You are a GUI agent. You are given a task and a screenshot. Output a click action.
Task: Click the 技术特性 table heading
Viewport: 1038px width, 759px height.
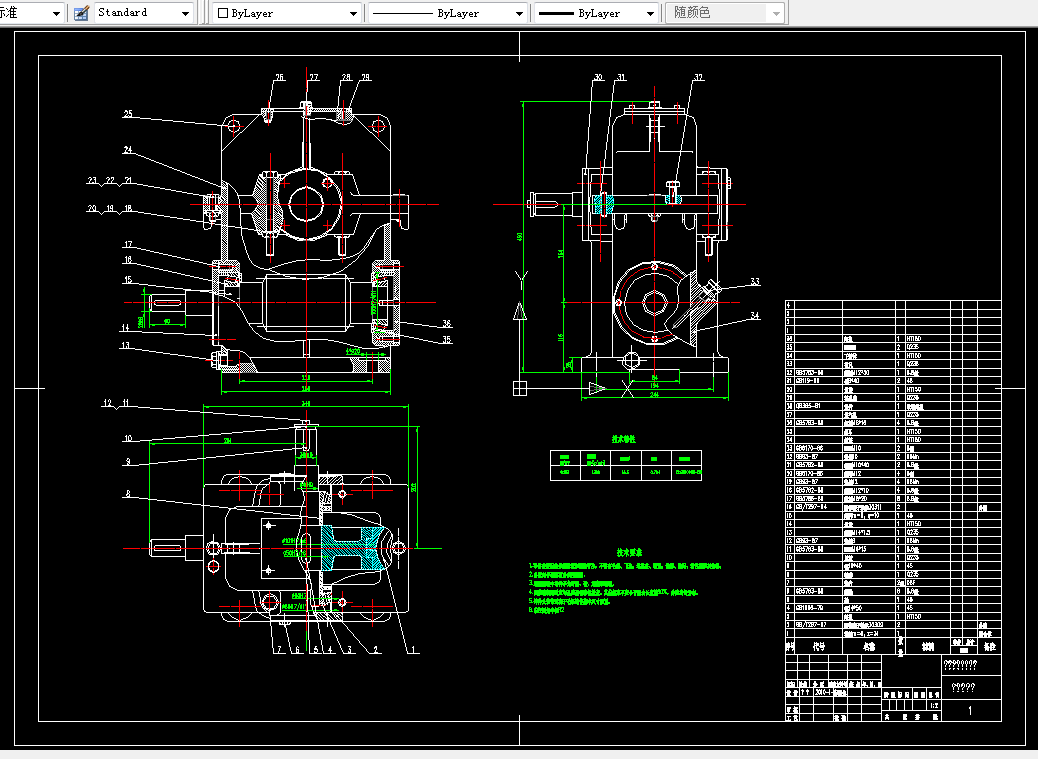623,439
